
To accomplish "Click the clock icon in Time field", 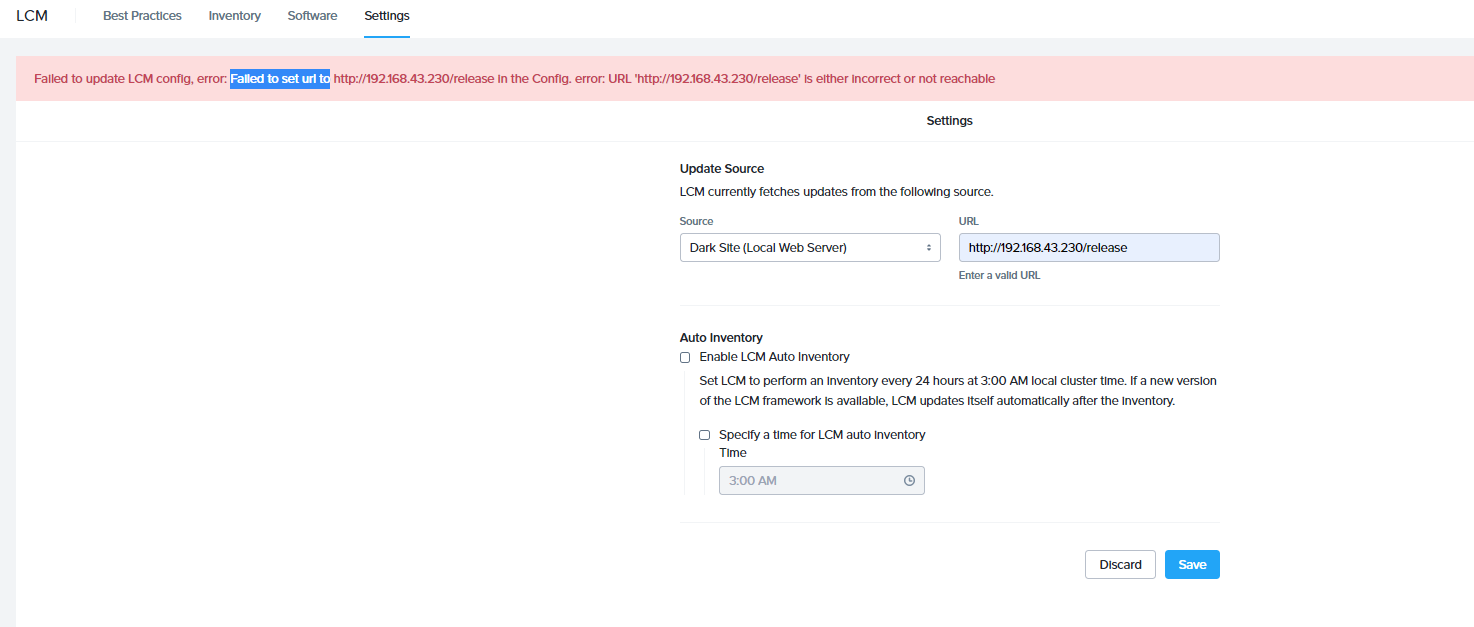I will coord(909,481).
